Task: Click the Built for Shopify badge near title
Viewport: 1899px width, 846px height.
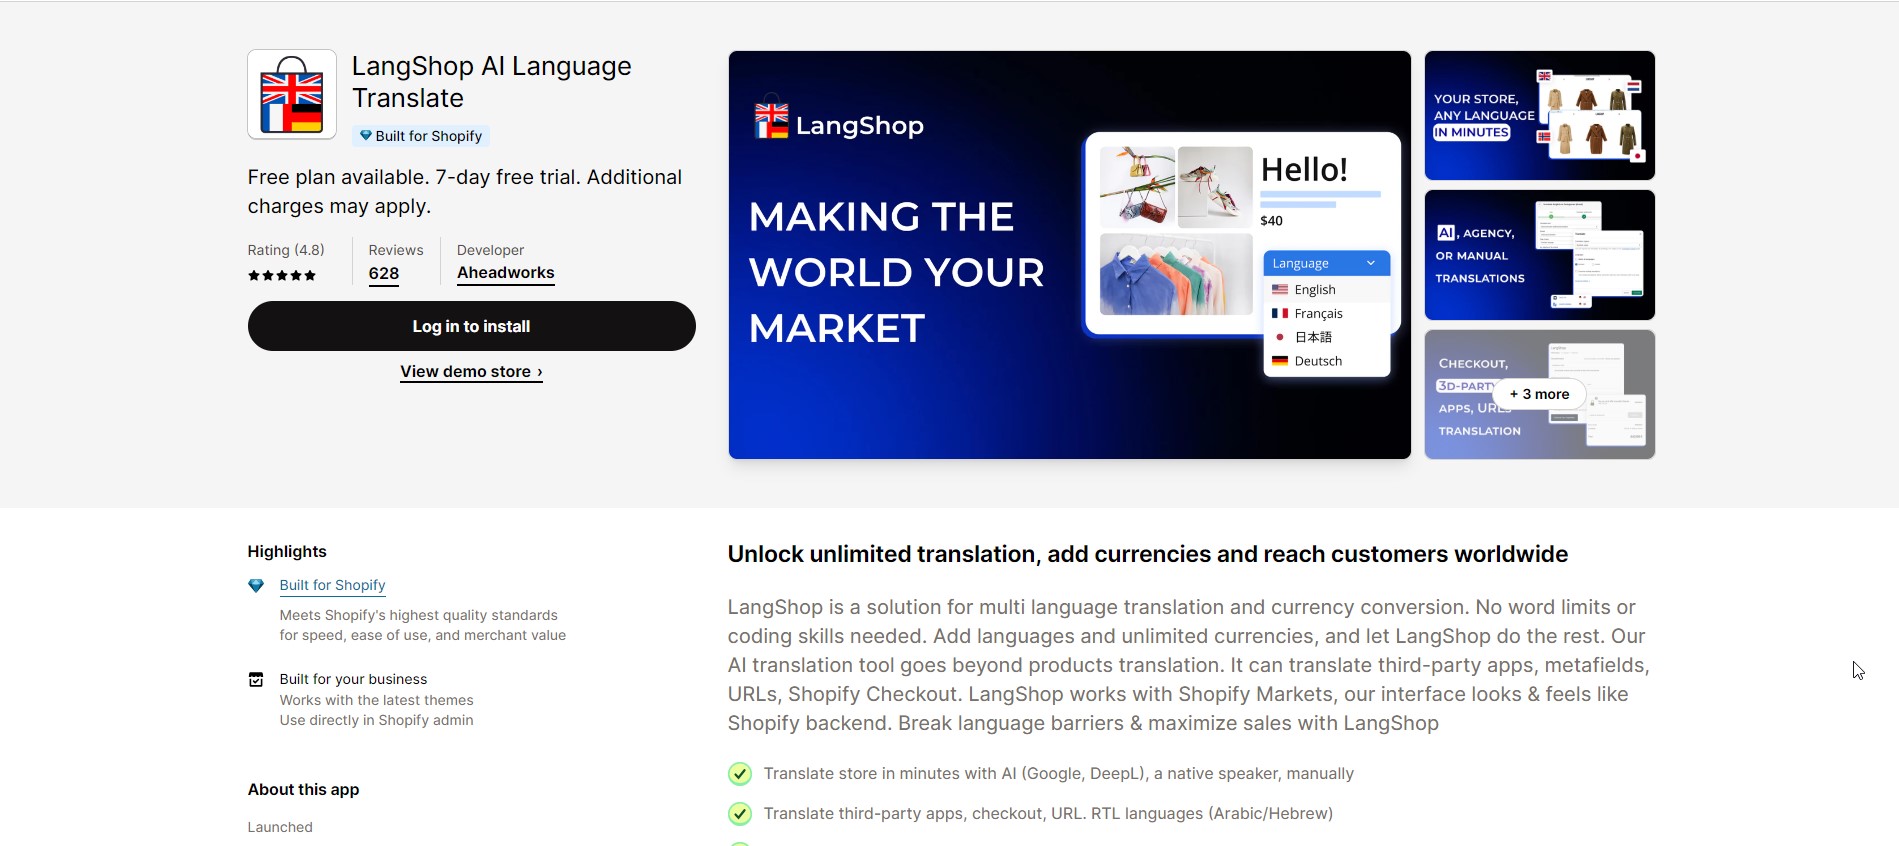Action: 420,136
